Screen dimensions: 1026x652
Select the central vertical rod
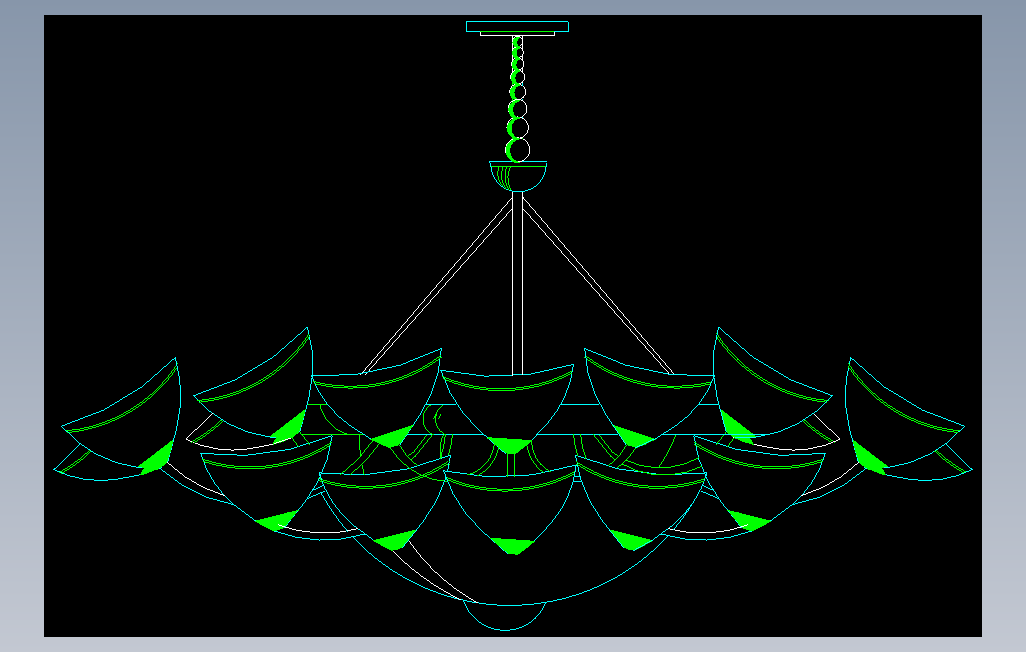pos(518,283)
